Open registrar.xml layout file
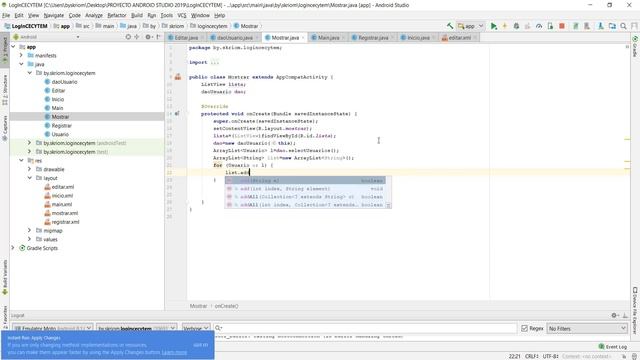 65,222
